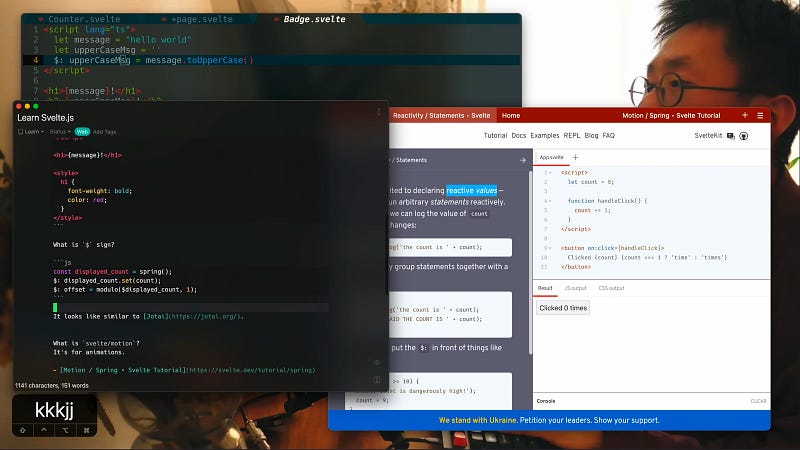
Task: Toggle the preview eye icon in notes window
Action: coord(377,363)
